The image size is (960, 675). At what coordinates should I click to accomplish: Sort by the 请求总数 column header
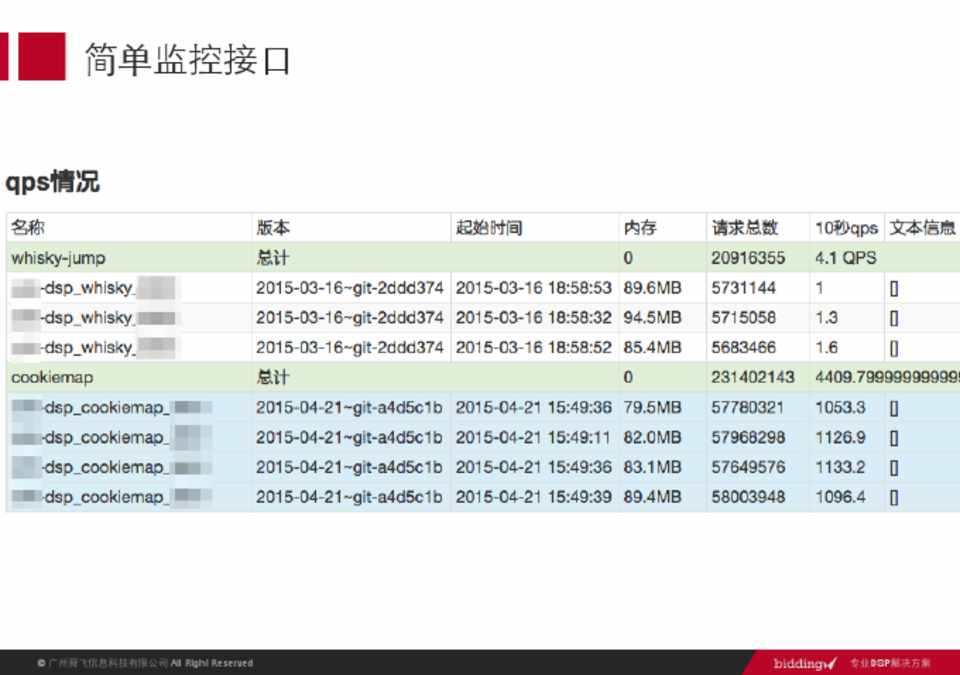pyautogui.click(x=745, y=228)
